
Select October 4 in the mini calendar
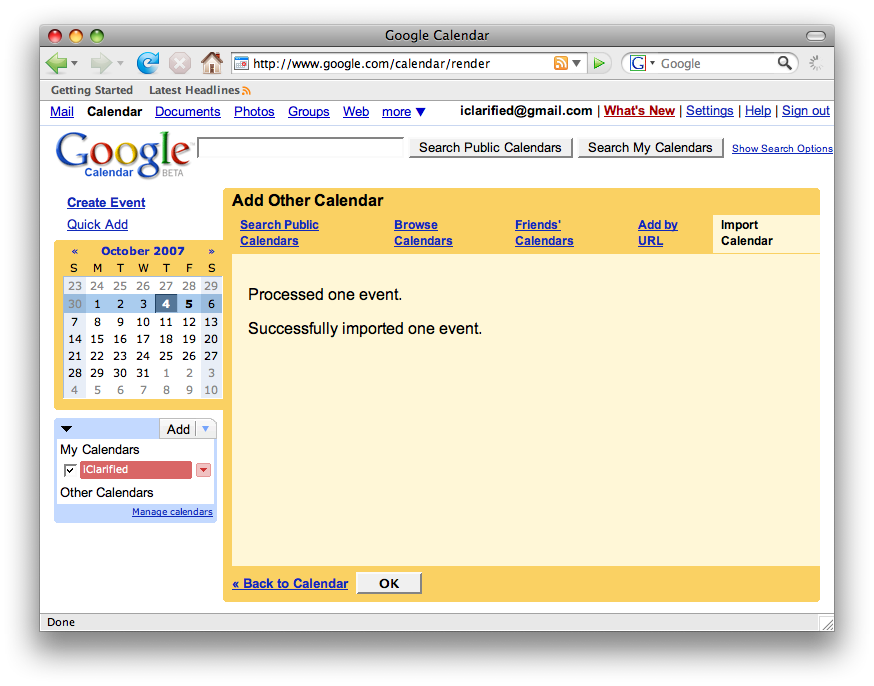click(x=166, y=303)
